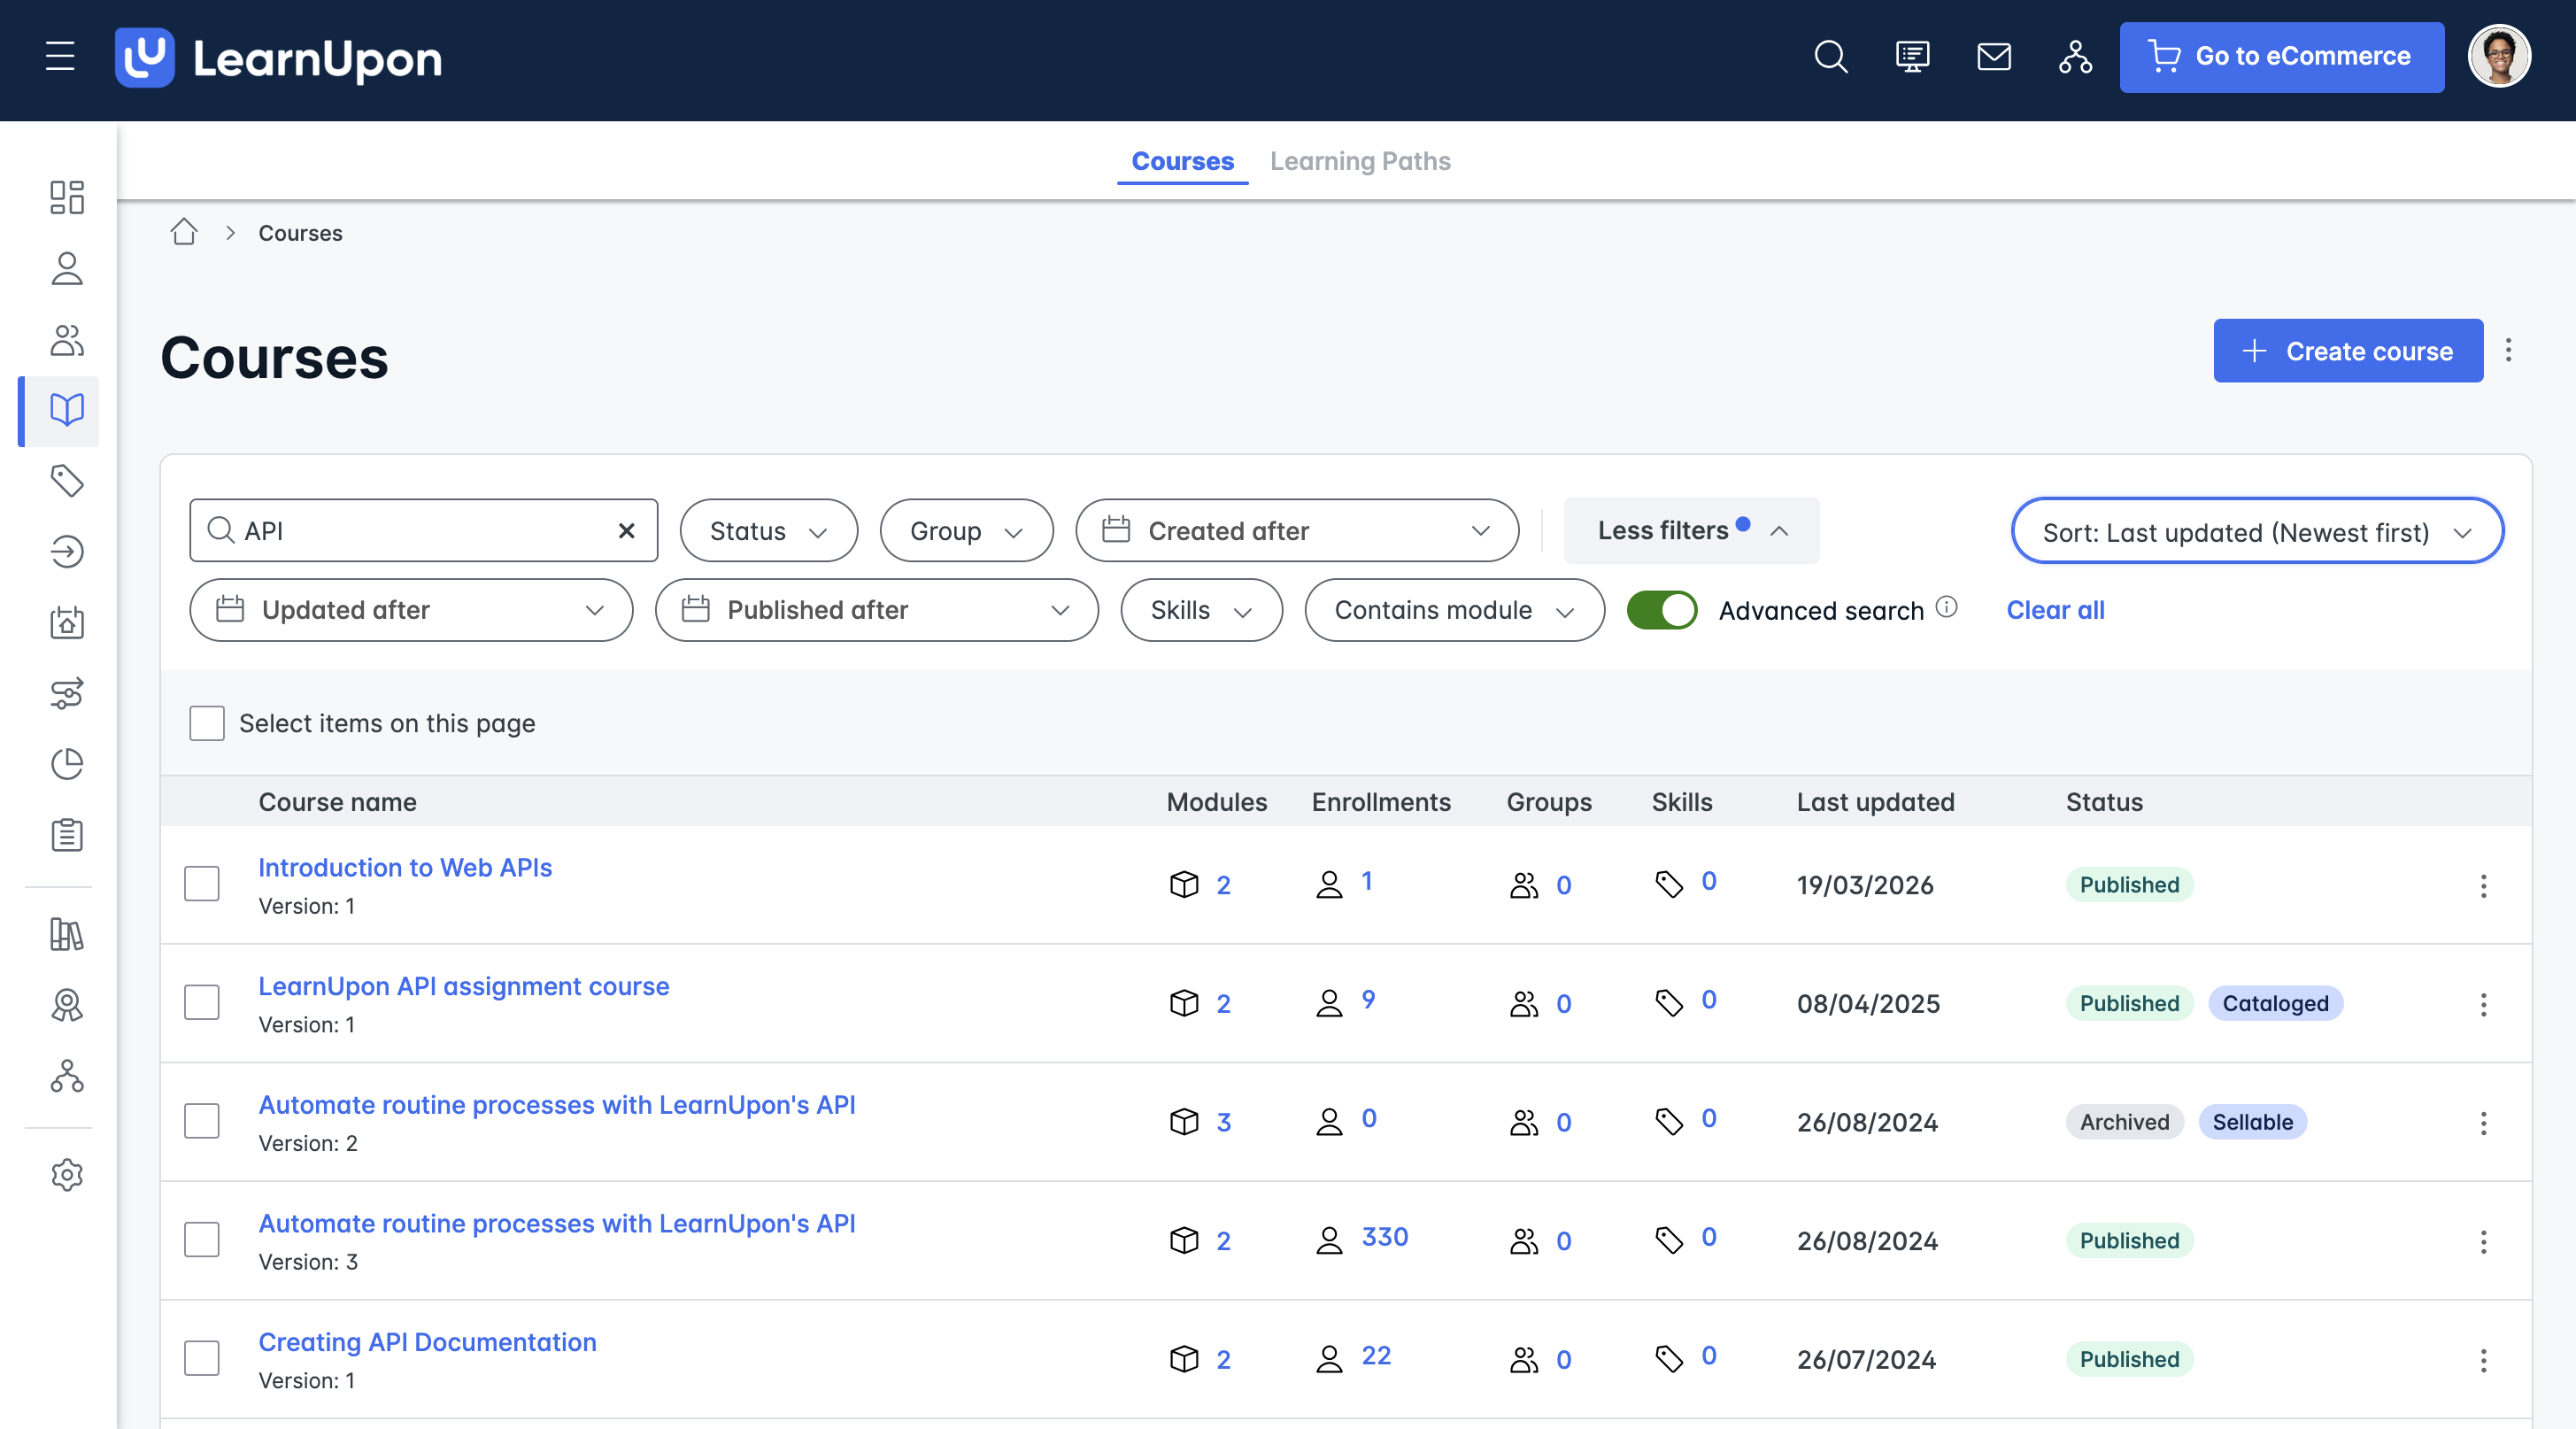Viewport: 2576px width, 1429px height.
Task: Check Select items on this page
Action: point(207,723)
